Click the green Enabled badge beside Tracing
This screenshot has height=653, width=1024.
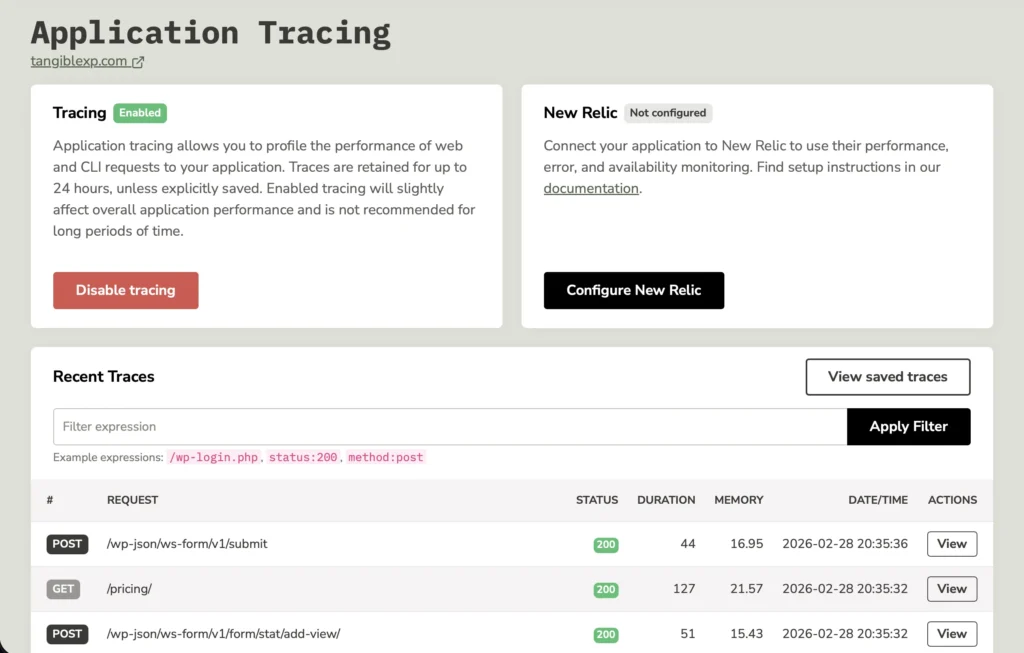click(139, 113)
